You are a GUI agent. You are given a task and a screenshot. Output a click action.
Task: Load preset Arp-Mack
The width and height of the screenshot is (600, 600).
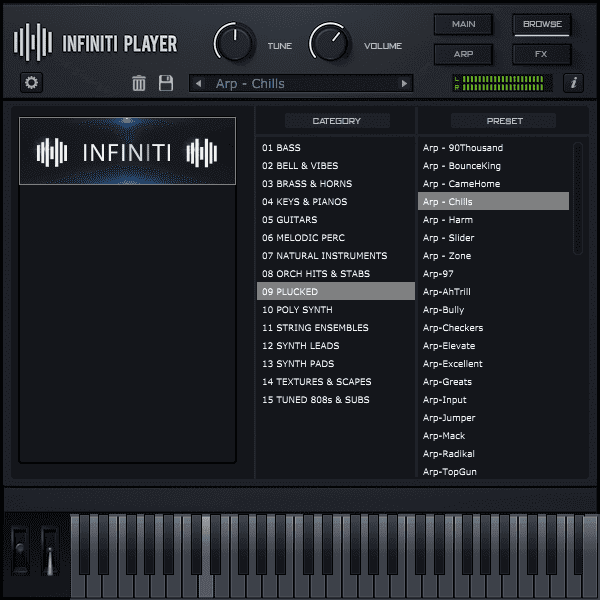[494, 435]
